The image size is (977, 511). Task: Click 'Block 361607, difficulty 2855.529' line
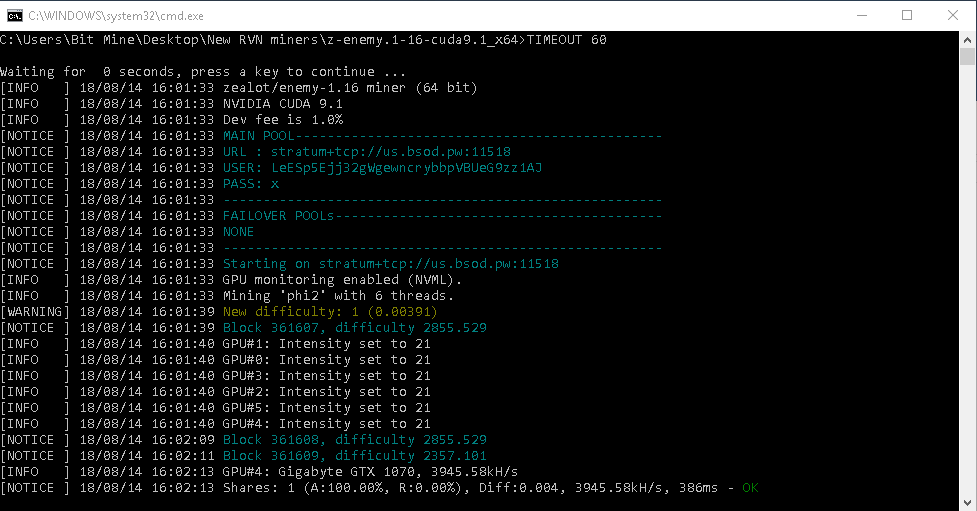coord(355,328)
